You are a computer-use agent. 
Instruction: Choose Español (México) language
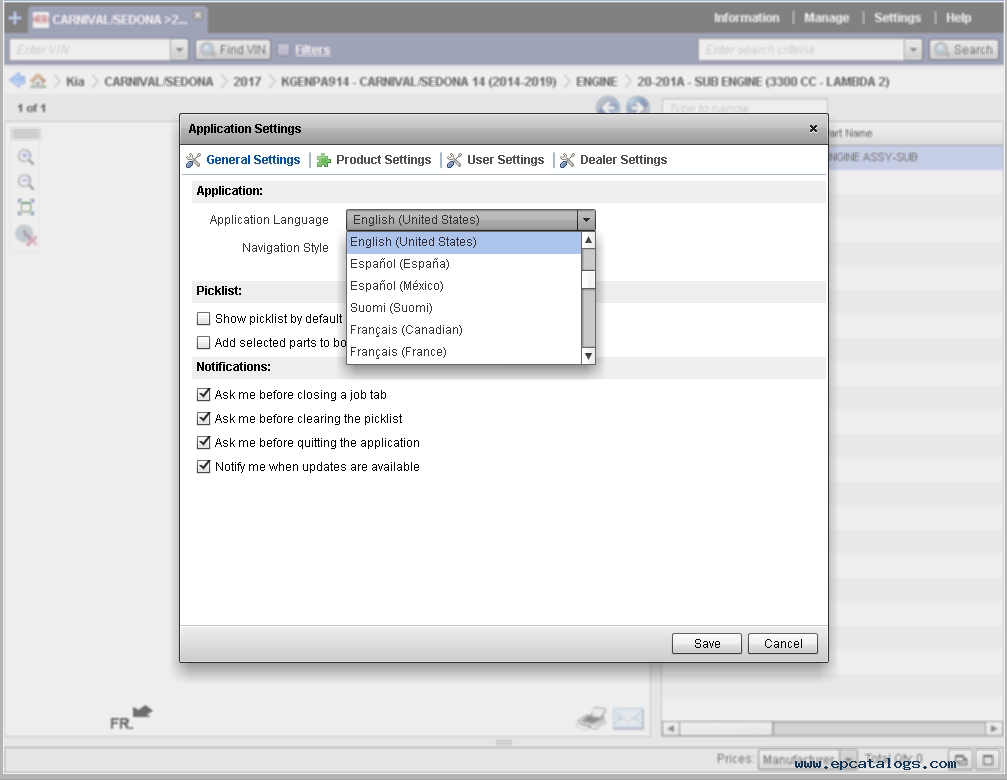point(464,286)
